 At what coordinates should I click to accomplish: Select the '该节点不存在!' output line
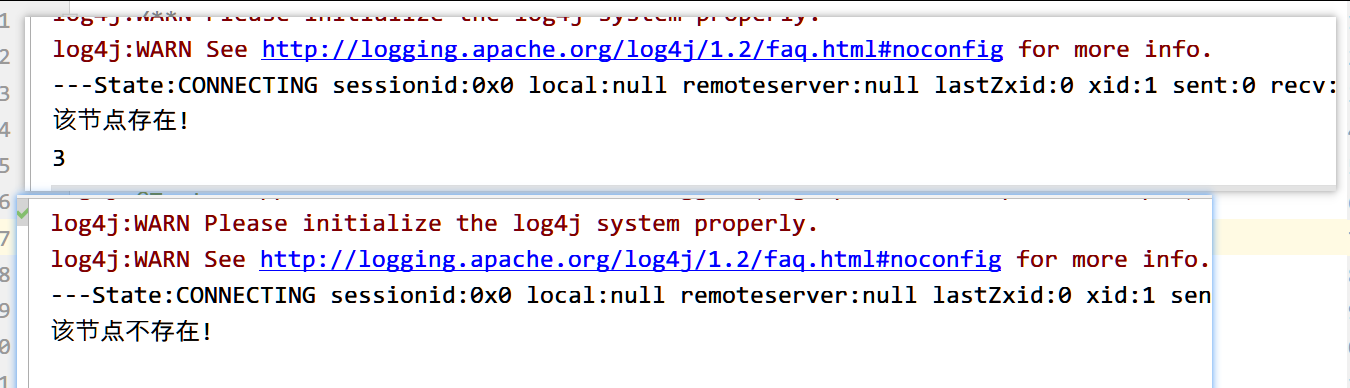[132, 331]
